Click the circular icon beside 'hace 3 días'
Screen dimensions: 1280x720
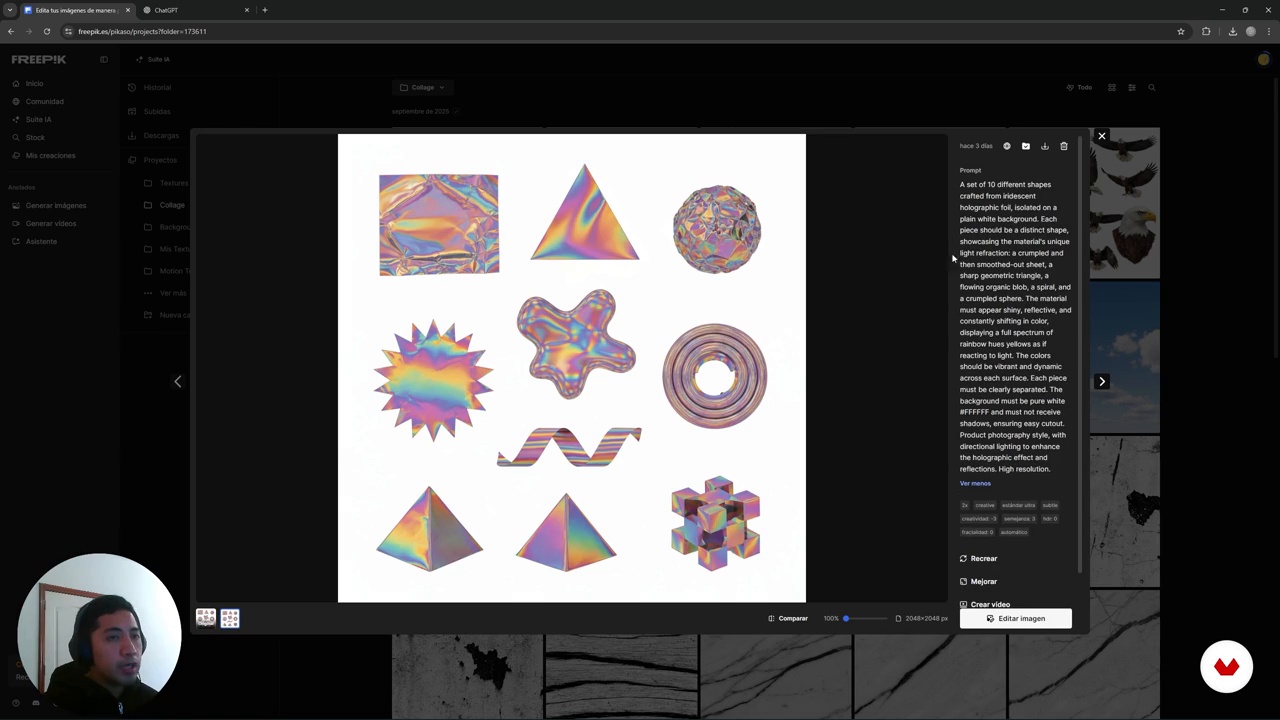pos(1007,146)
